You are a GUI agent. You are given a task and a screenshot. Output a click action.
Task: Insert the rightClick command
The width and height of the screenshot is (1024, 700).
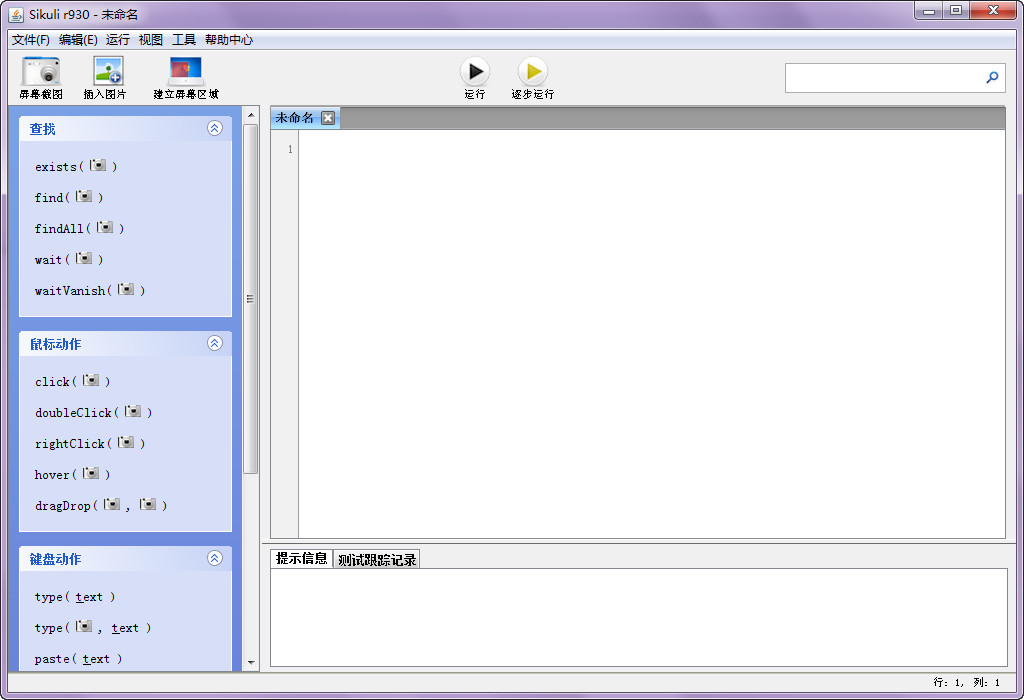pos(90,443)
